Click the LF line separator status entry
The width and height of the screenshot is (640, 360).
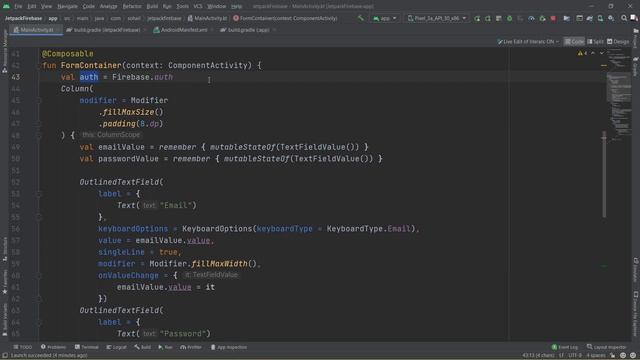point(561,356)
